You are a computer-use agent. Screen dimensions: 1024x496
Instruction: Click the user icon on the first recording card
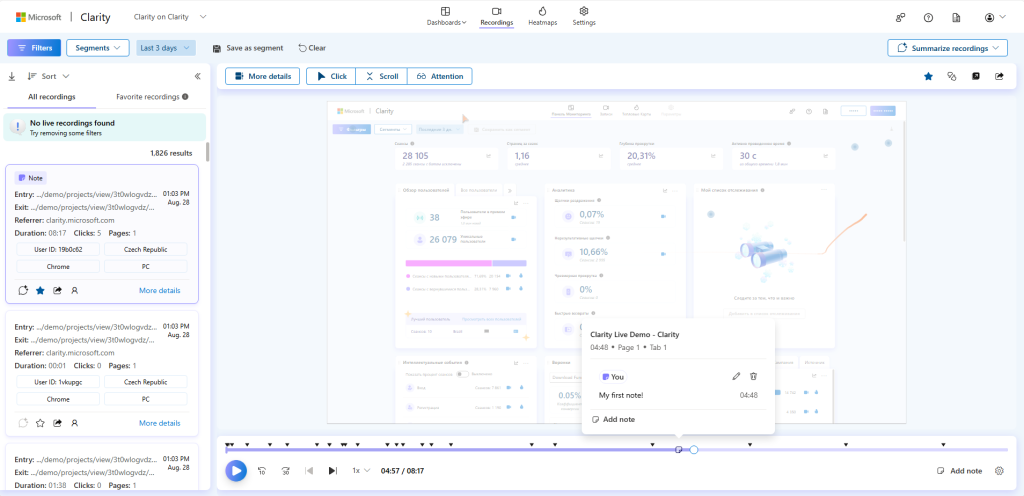click(x=74, y=290)
